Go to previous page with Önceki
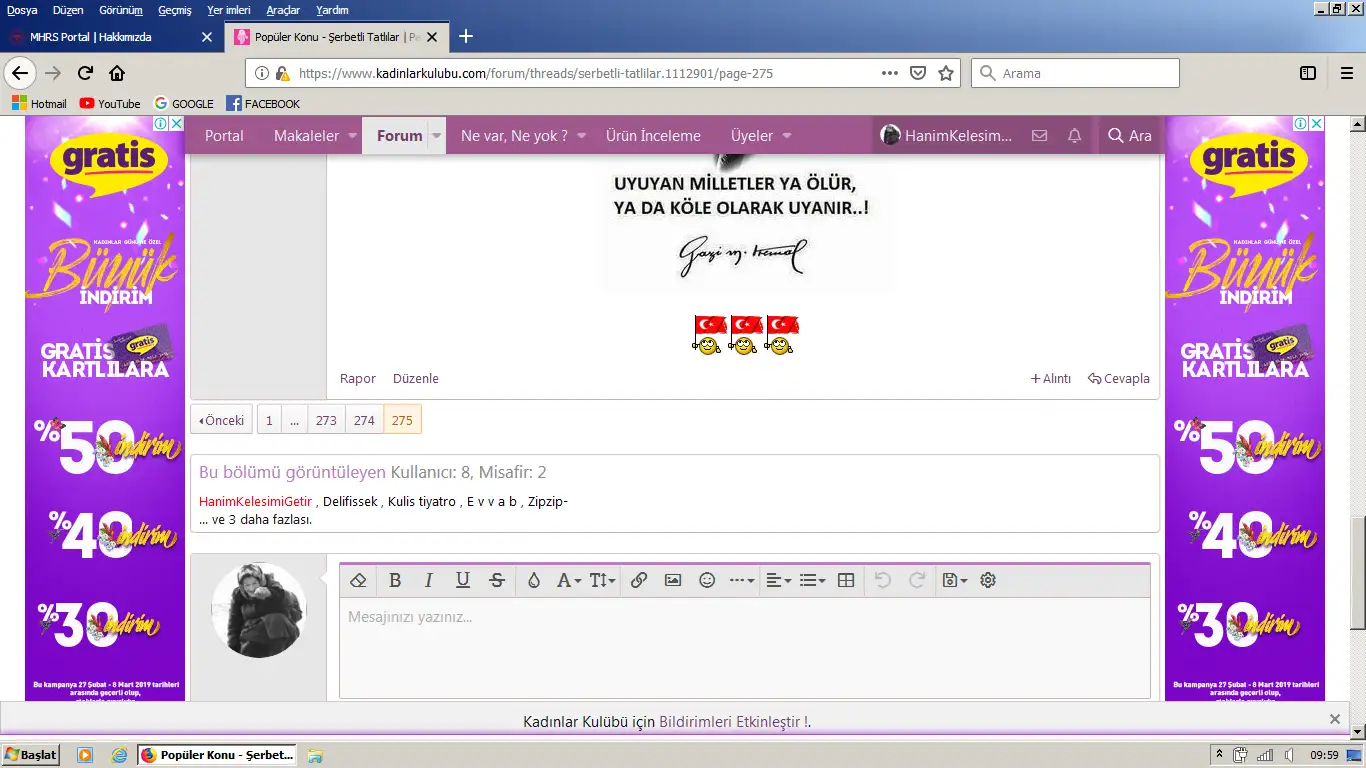The width and height of the screenshot is (1366, 768). [x=221, y=420]
